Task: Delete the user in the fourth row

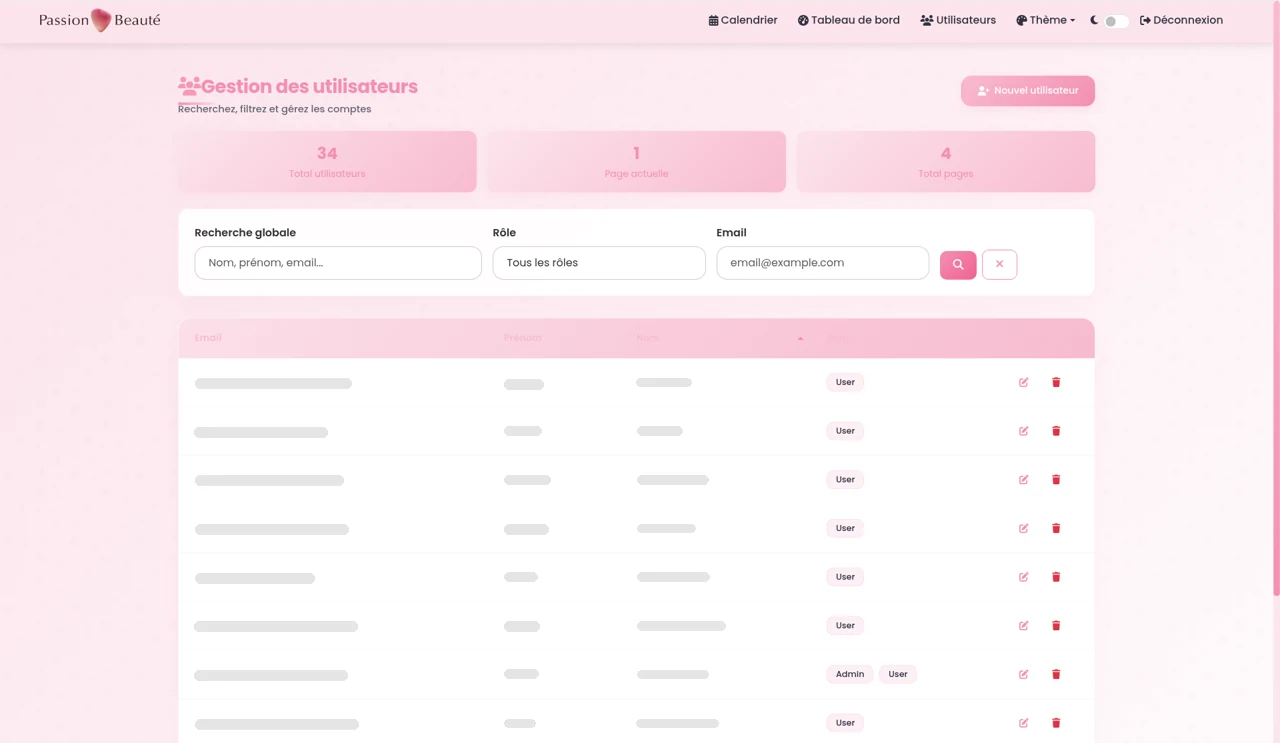Action: [1056, 528]
